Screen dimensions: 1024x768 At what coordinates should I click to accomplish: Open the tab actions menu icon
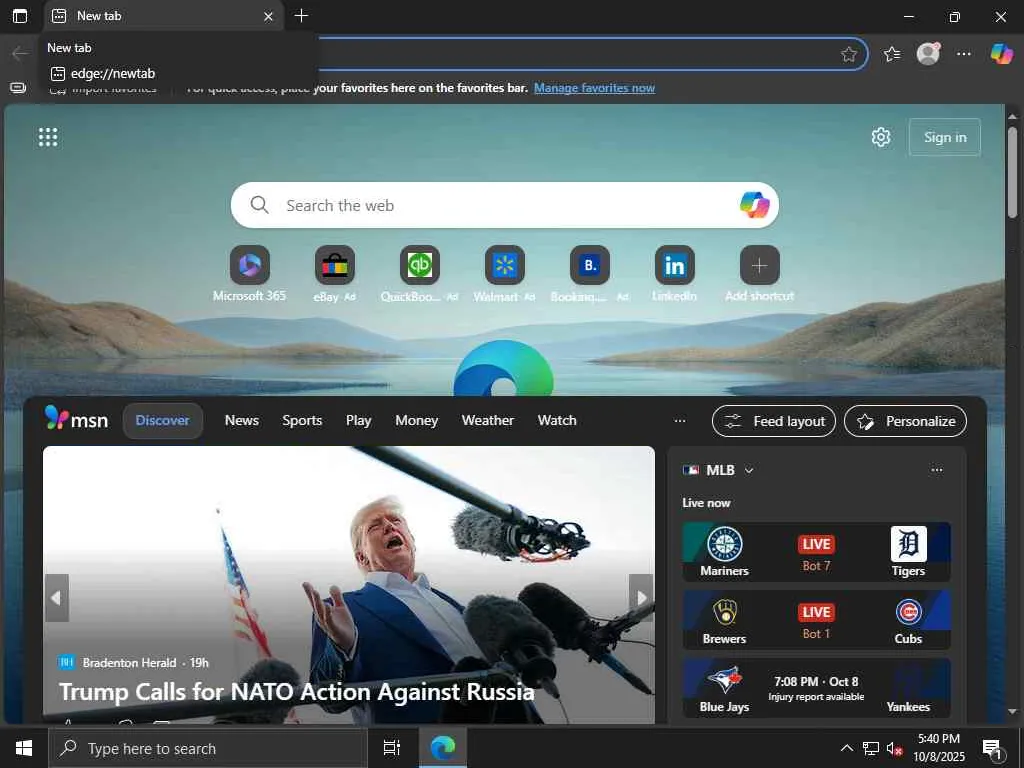(20, 16)
